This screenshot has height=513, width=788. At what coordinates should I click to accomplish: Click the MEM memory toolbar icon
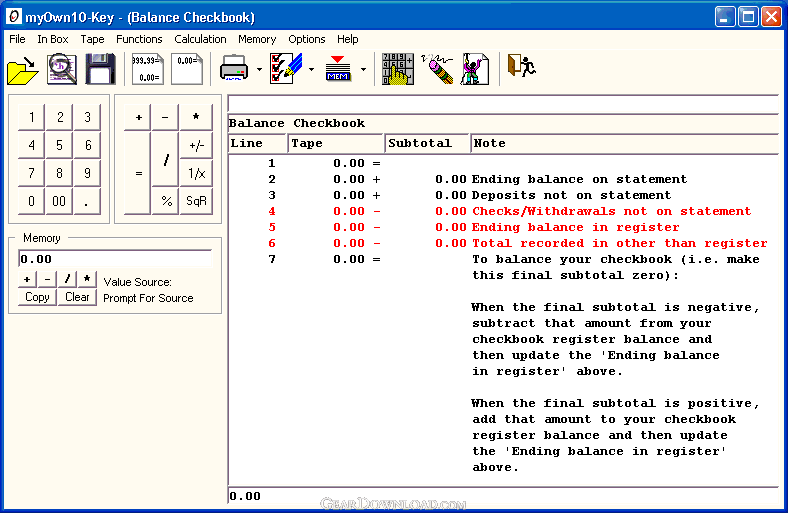(338, 69)
